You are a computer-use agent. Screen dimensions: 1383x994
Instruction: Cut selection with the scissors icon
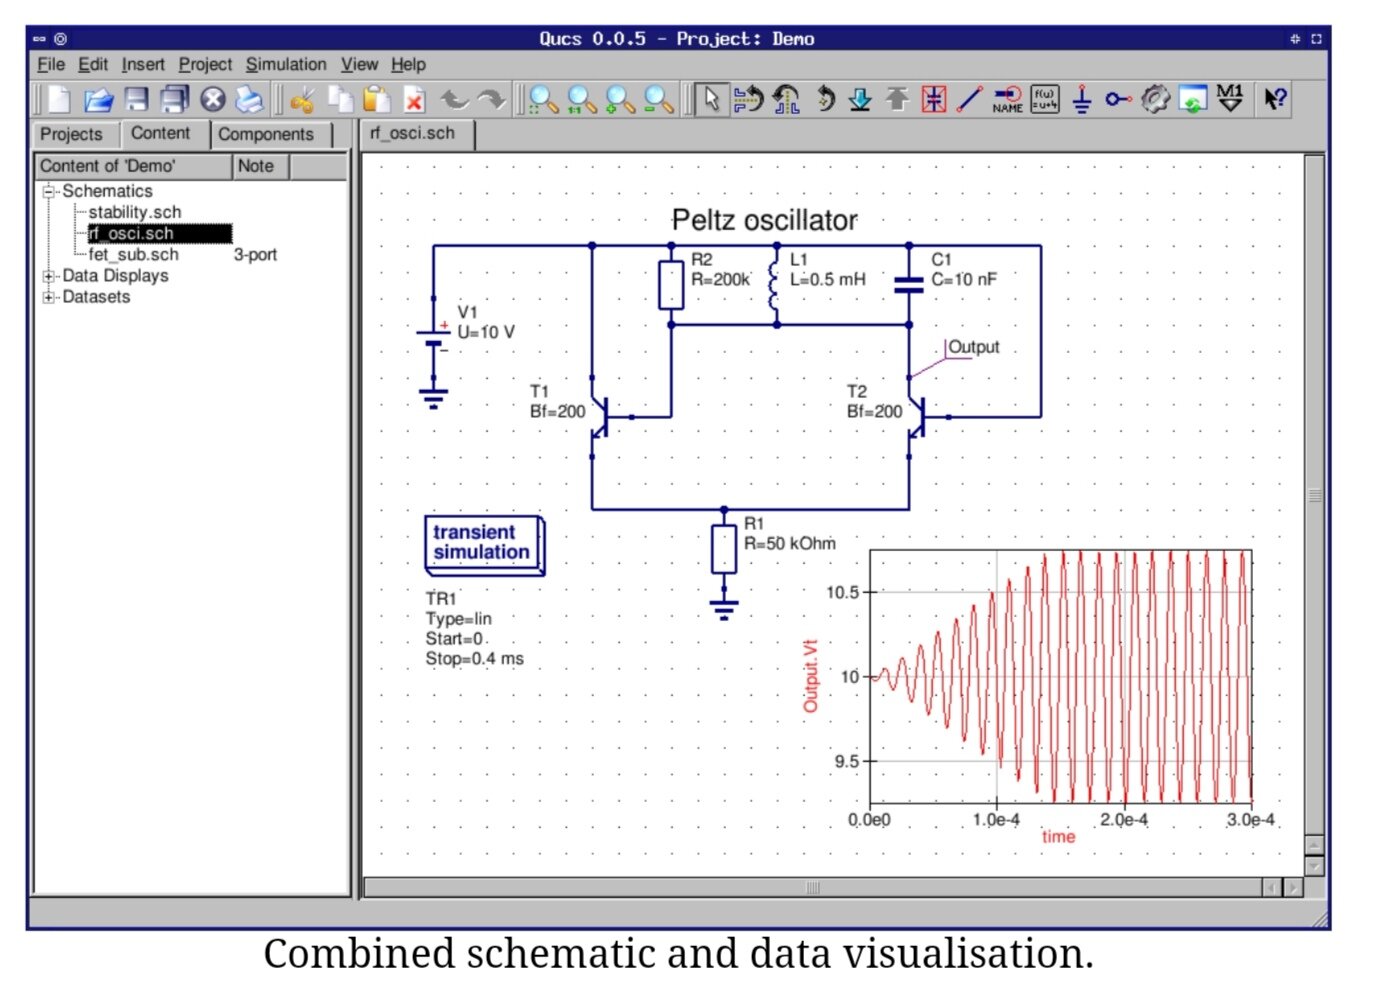[302, 99]
